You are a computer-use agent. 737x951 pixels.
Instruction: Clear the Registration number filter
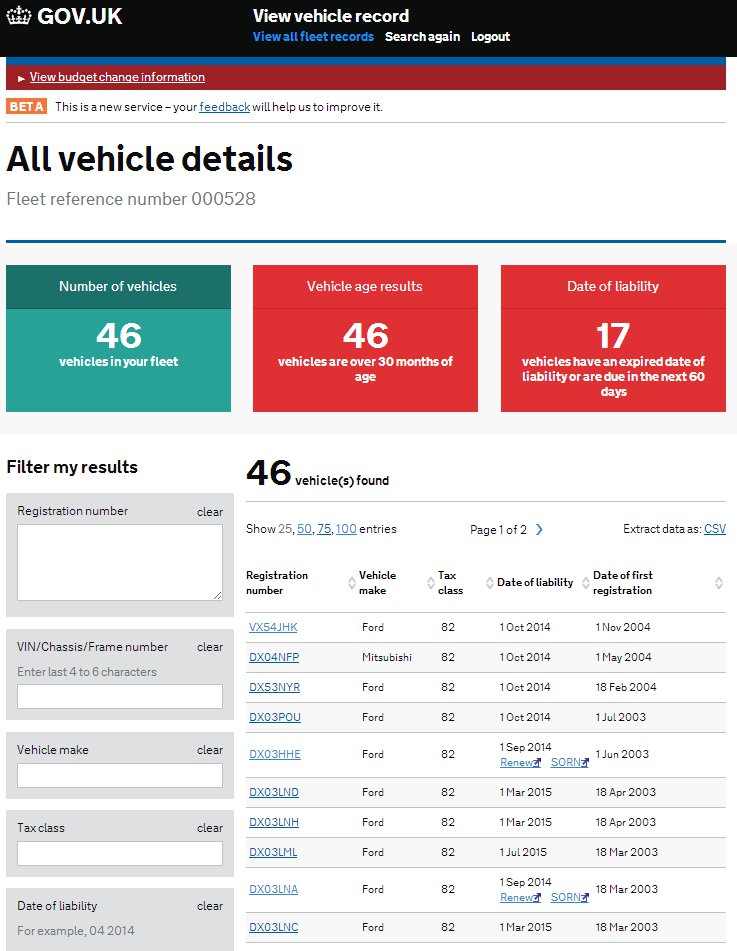point(210,512)
